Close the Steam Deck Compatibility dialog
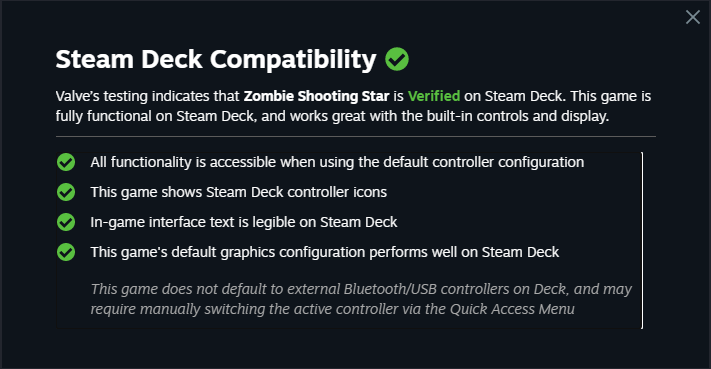This screenshot has height=369, width=711. pos(692,17)
